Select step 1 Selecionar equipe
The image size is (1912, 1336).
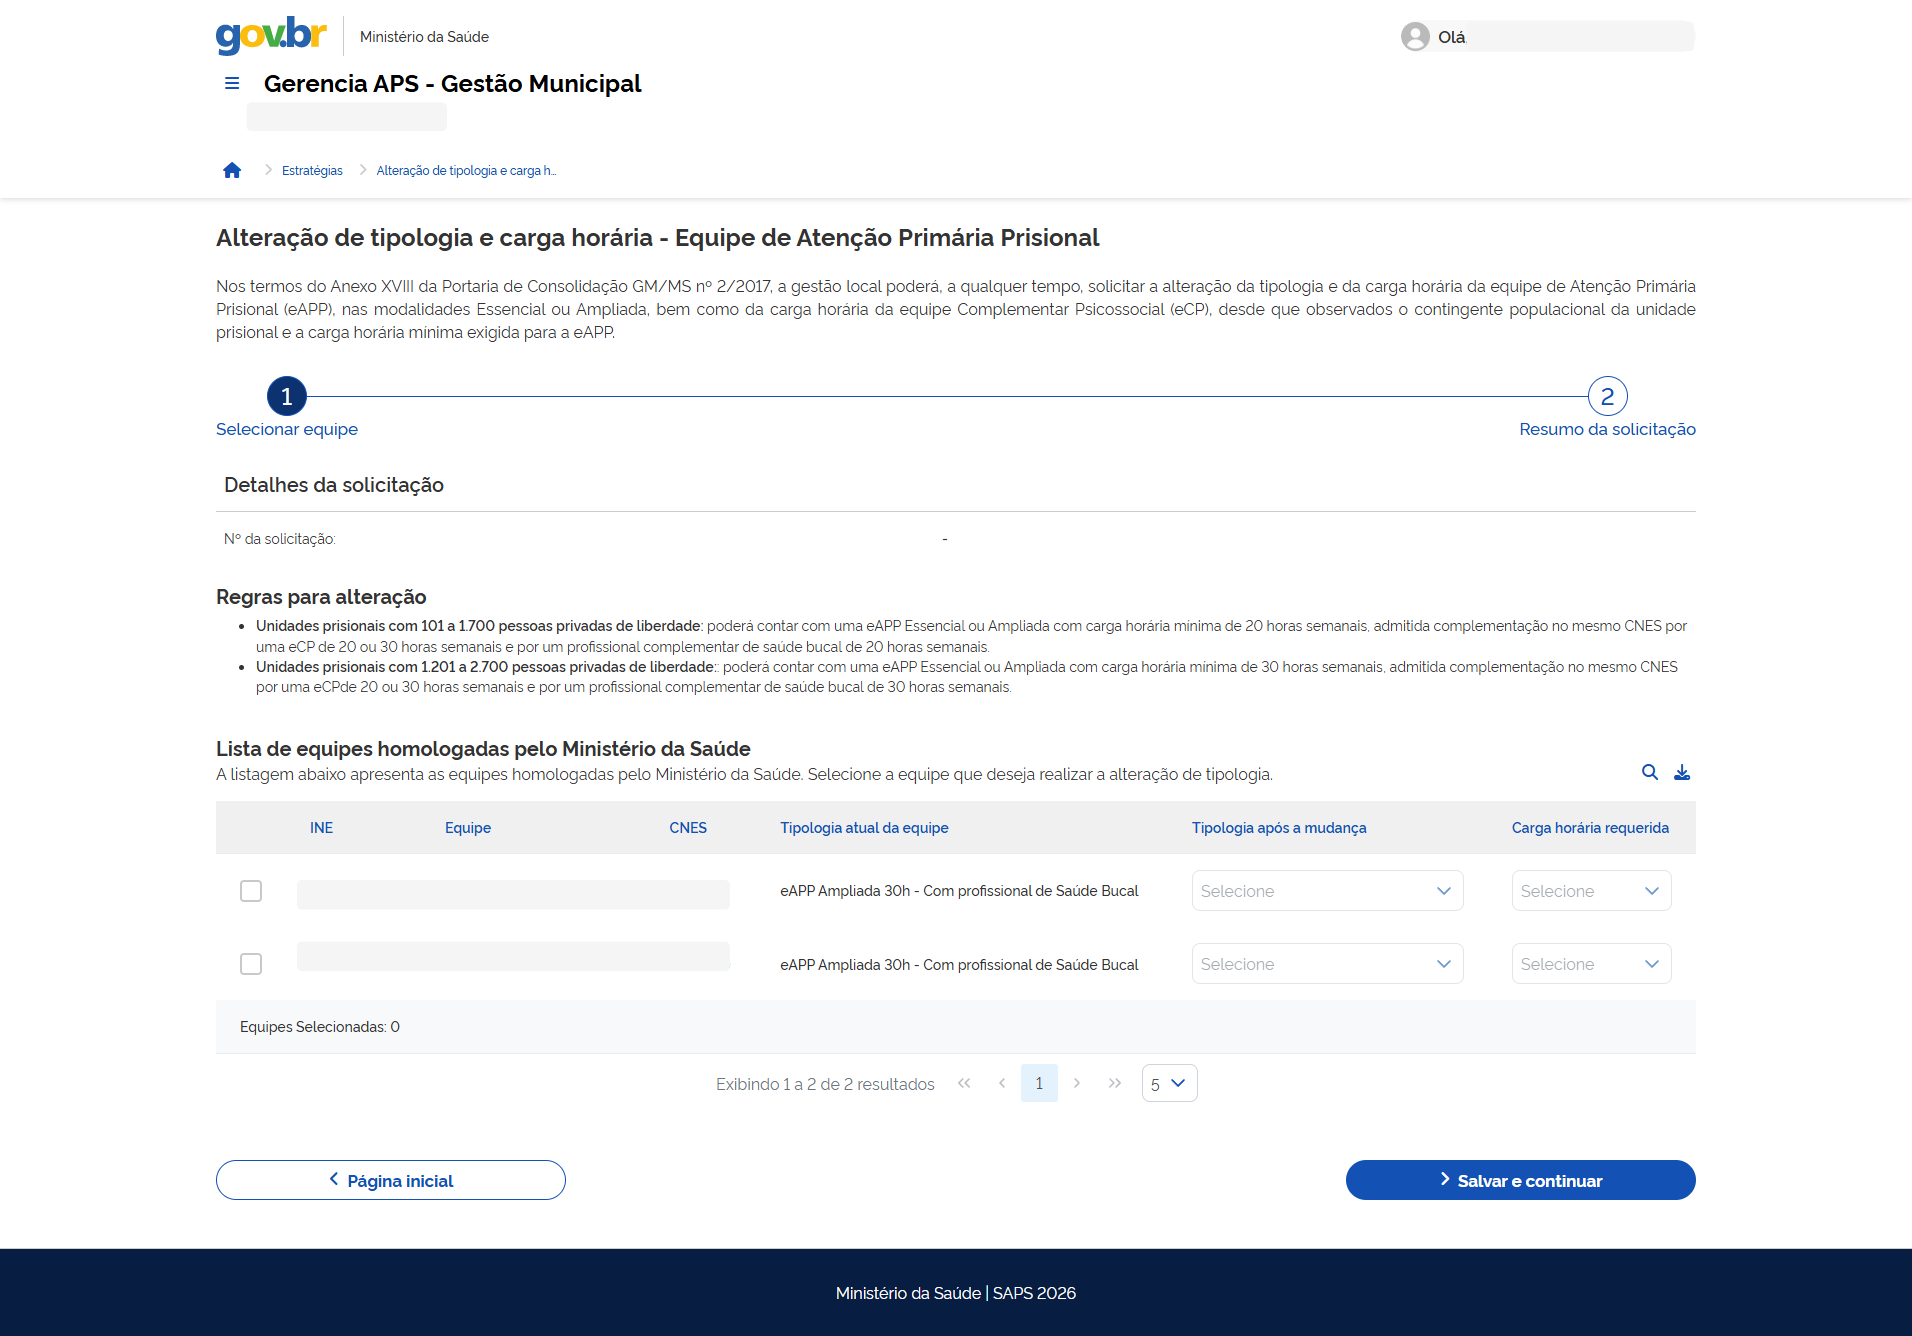(x=287, y=397)
